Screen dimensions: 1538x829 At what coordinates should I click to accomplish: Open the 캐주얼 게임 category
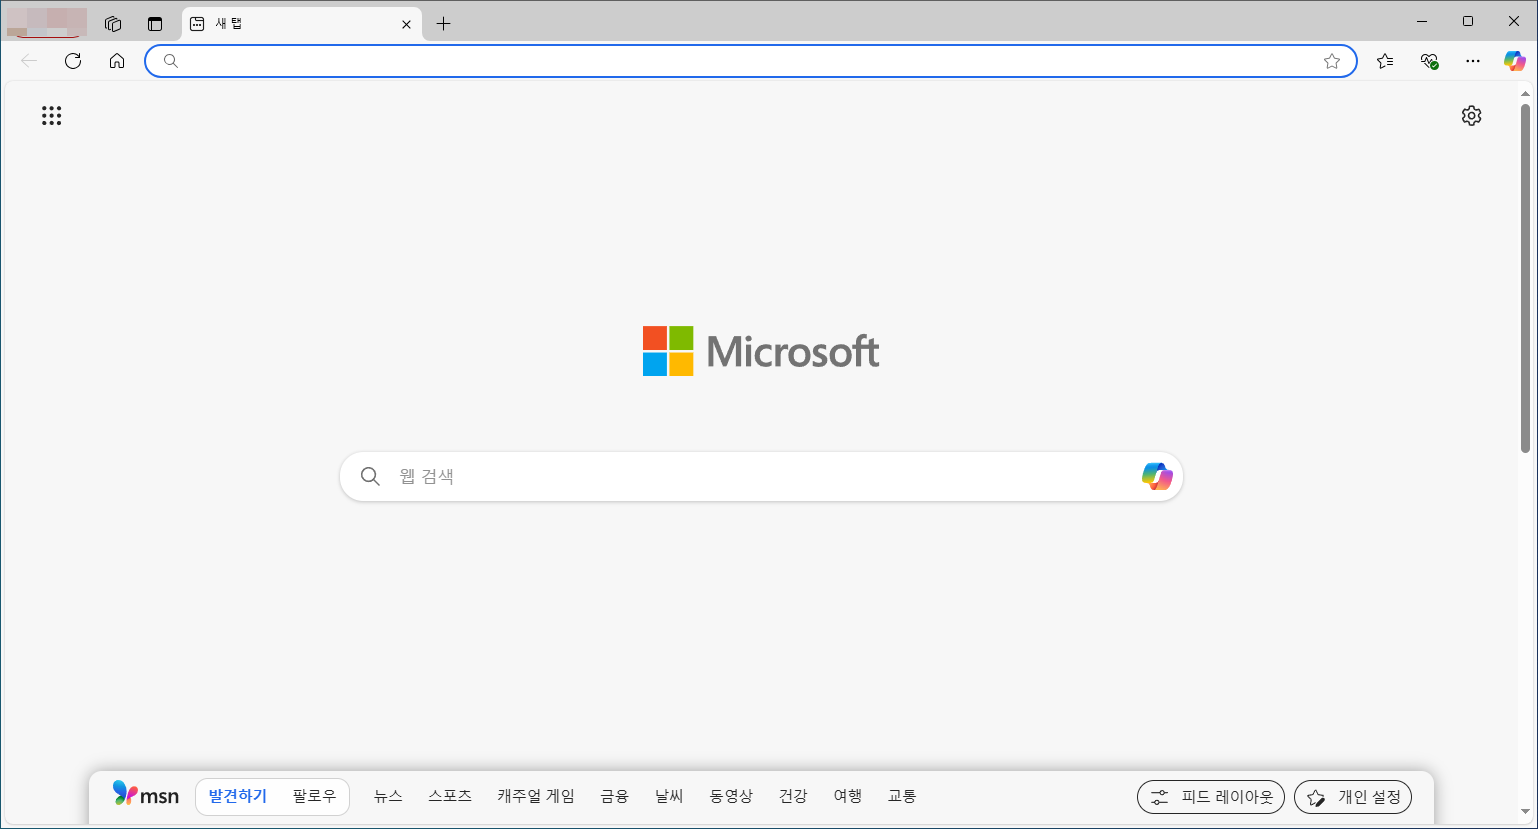[536, 797]
